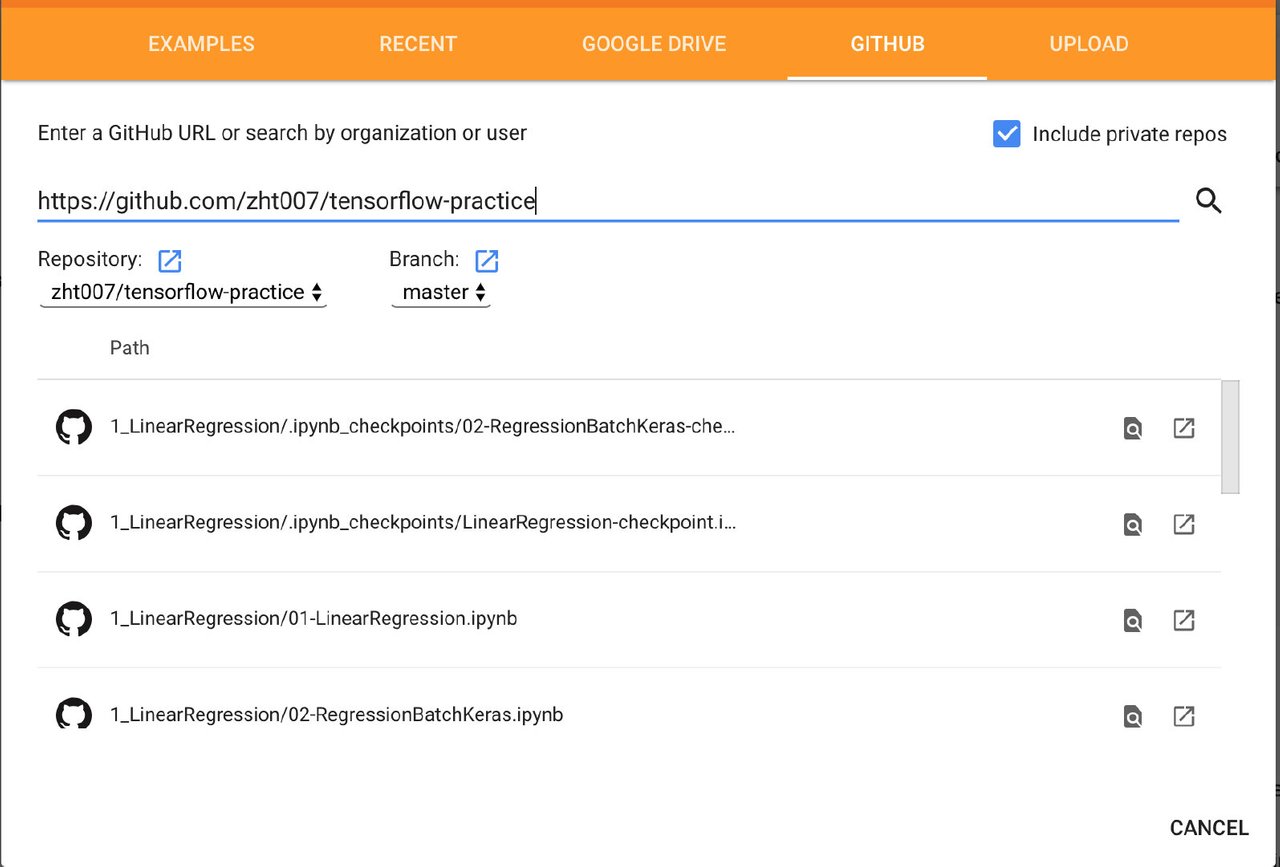
Task: Open branch on GitHub via icon beside Branch label
Action: coord(486,261)
